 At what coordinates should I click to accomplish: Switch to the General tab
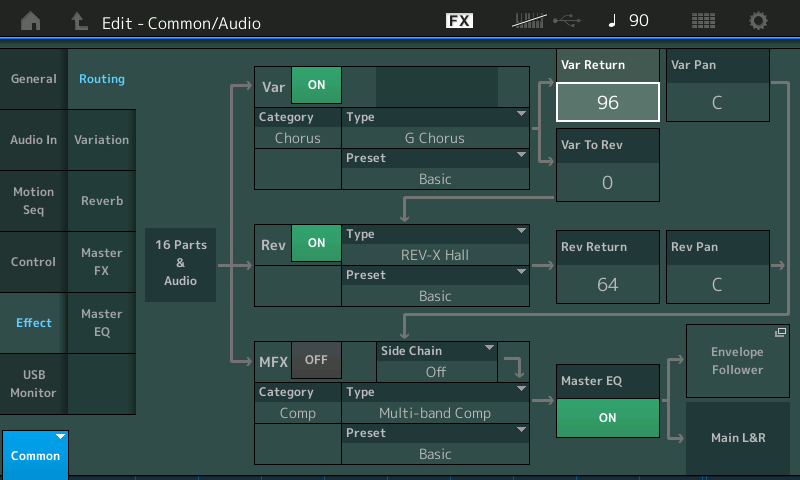tap(34, 79)
